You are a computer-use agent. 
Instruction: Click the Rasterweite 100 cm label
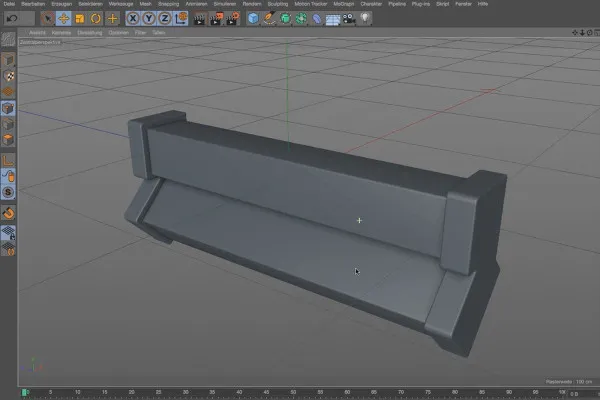point(569,382)
